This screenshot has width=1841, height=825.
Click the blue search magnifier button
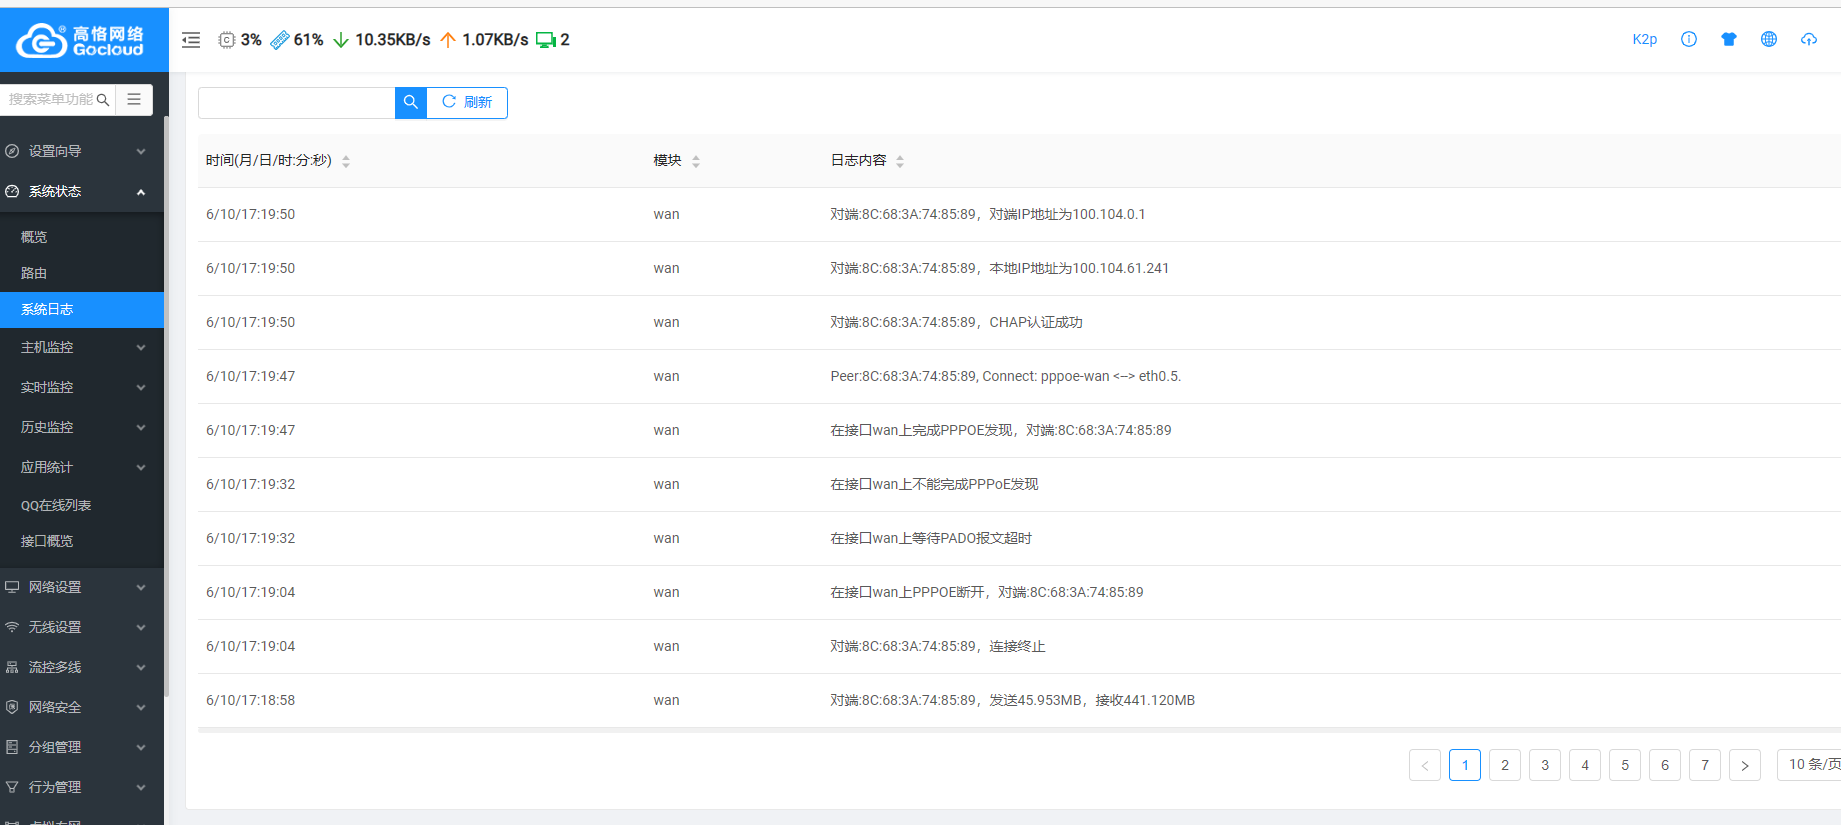click(x=411, y=103)
